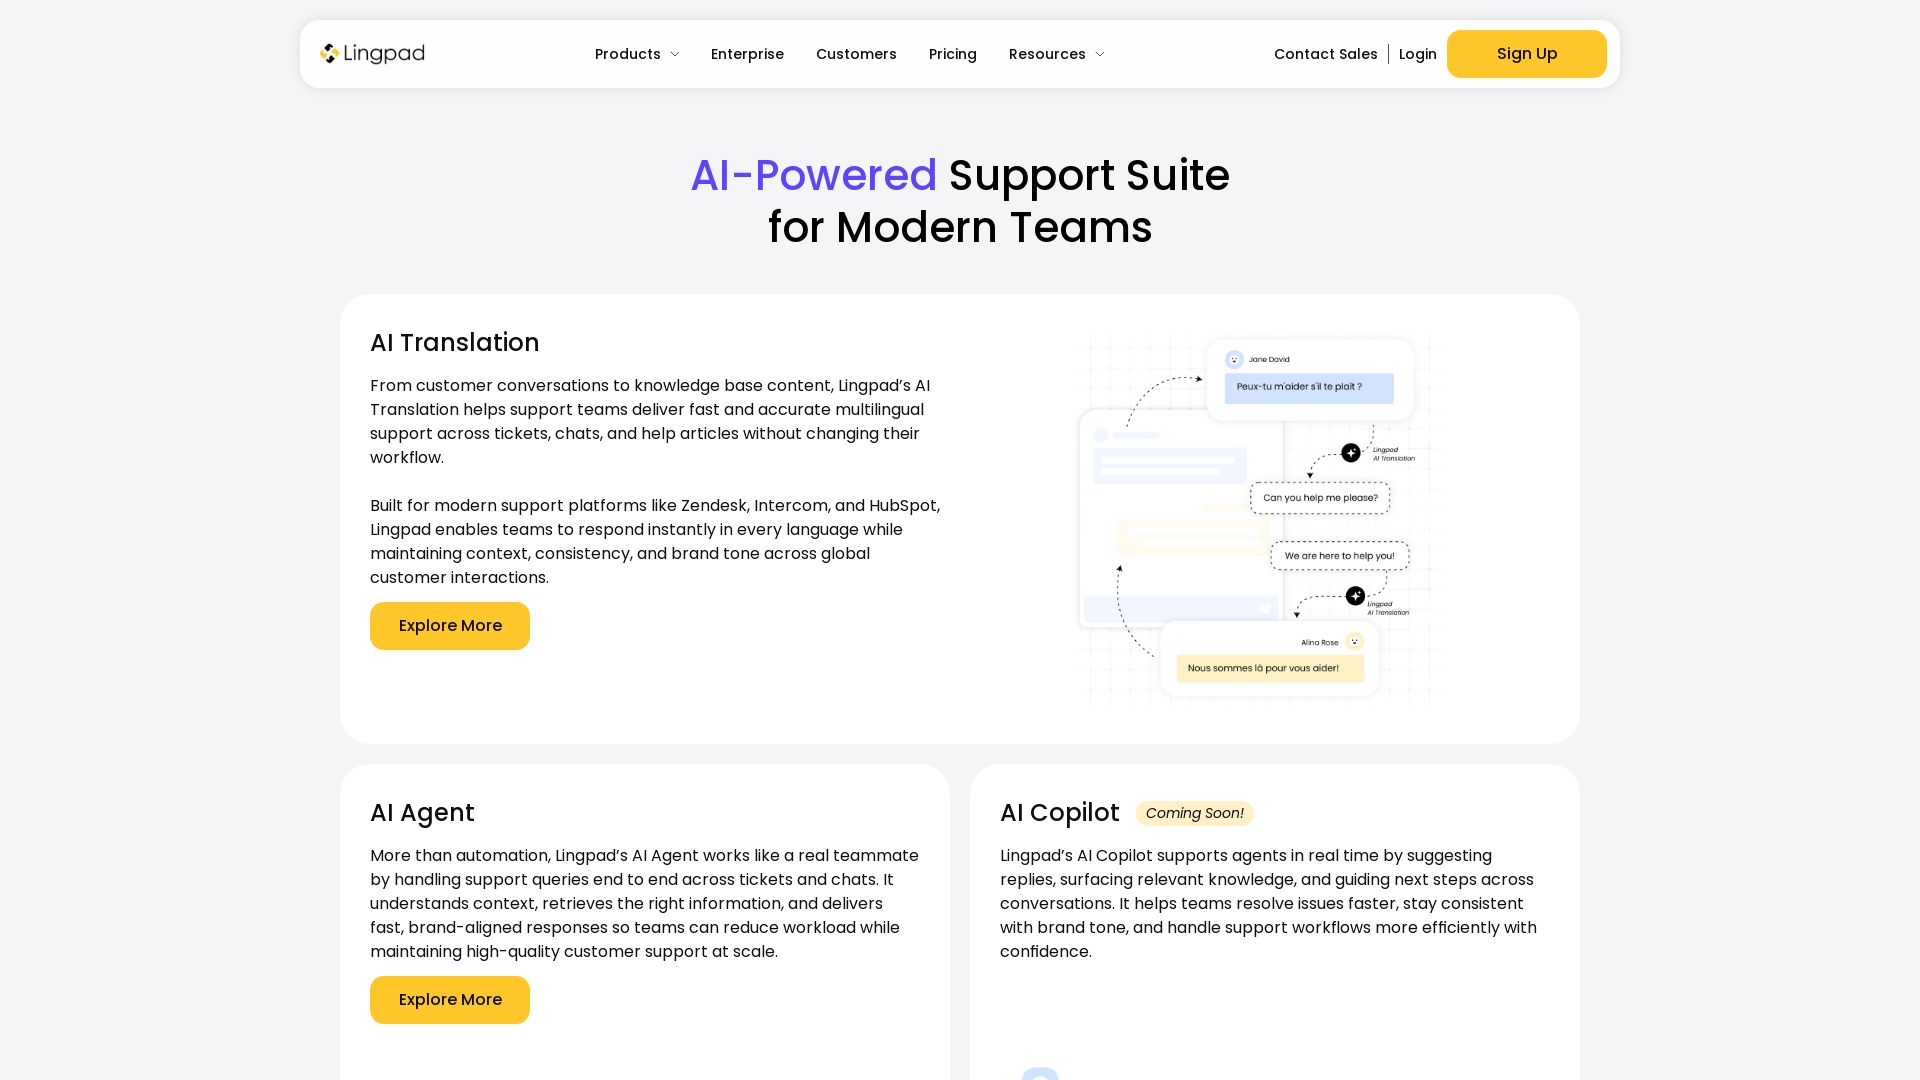Click the paragraph starting "More than automation"
The width and height of the screenshot is (1920, 1080).
[x=645, y=904]
